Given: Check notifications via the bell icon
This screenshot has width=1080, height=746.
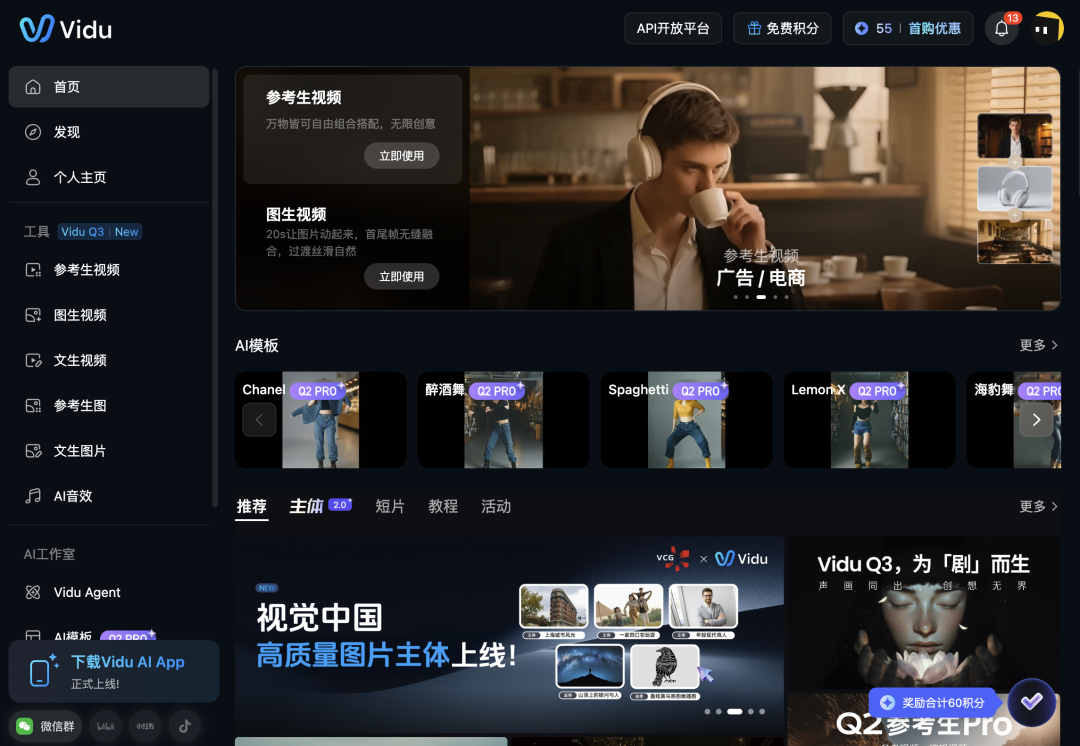Looking at the screenshot, I should coord(1001,29).
